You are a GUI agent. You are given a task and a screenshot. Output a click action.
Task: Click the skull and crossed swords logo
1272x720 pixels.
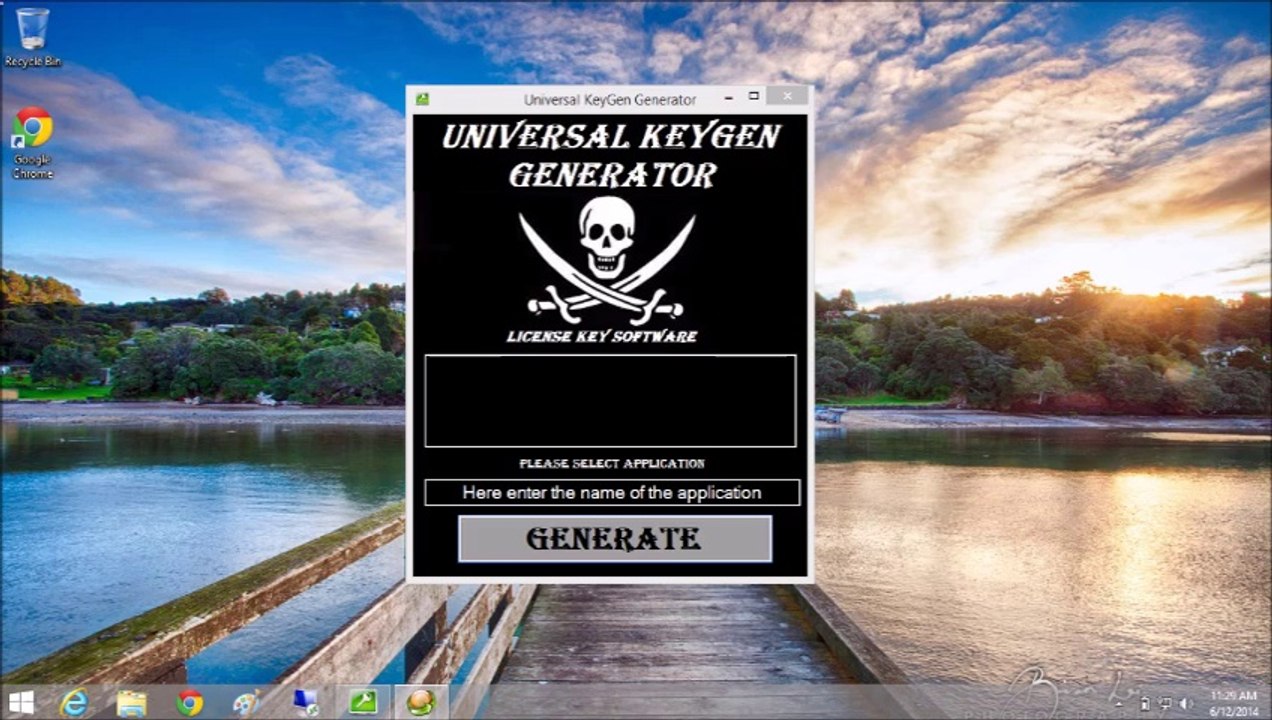click(x=607, y=259)
